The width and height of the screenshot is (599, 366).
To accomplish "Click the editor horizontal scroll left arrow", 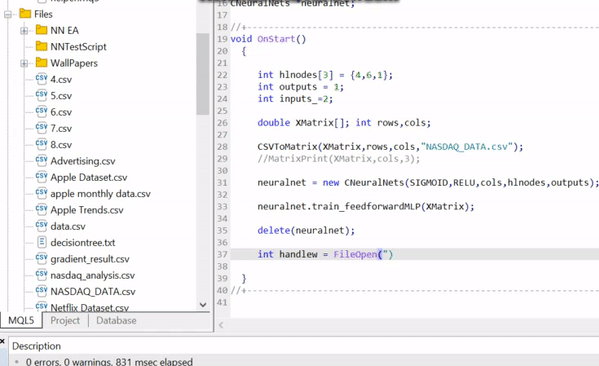I will (x=221, y=325).
